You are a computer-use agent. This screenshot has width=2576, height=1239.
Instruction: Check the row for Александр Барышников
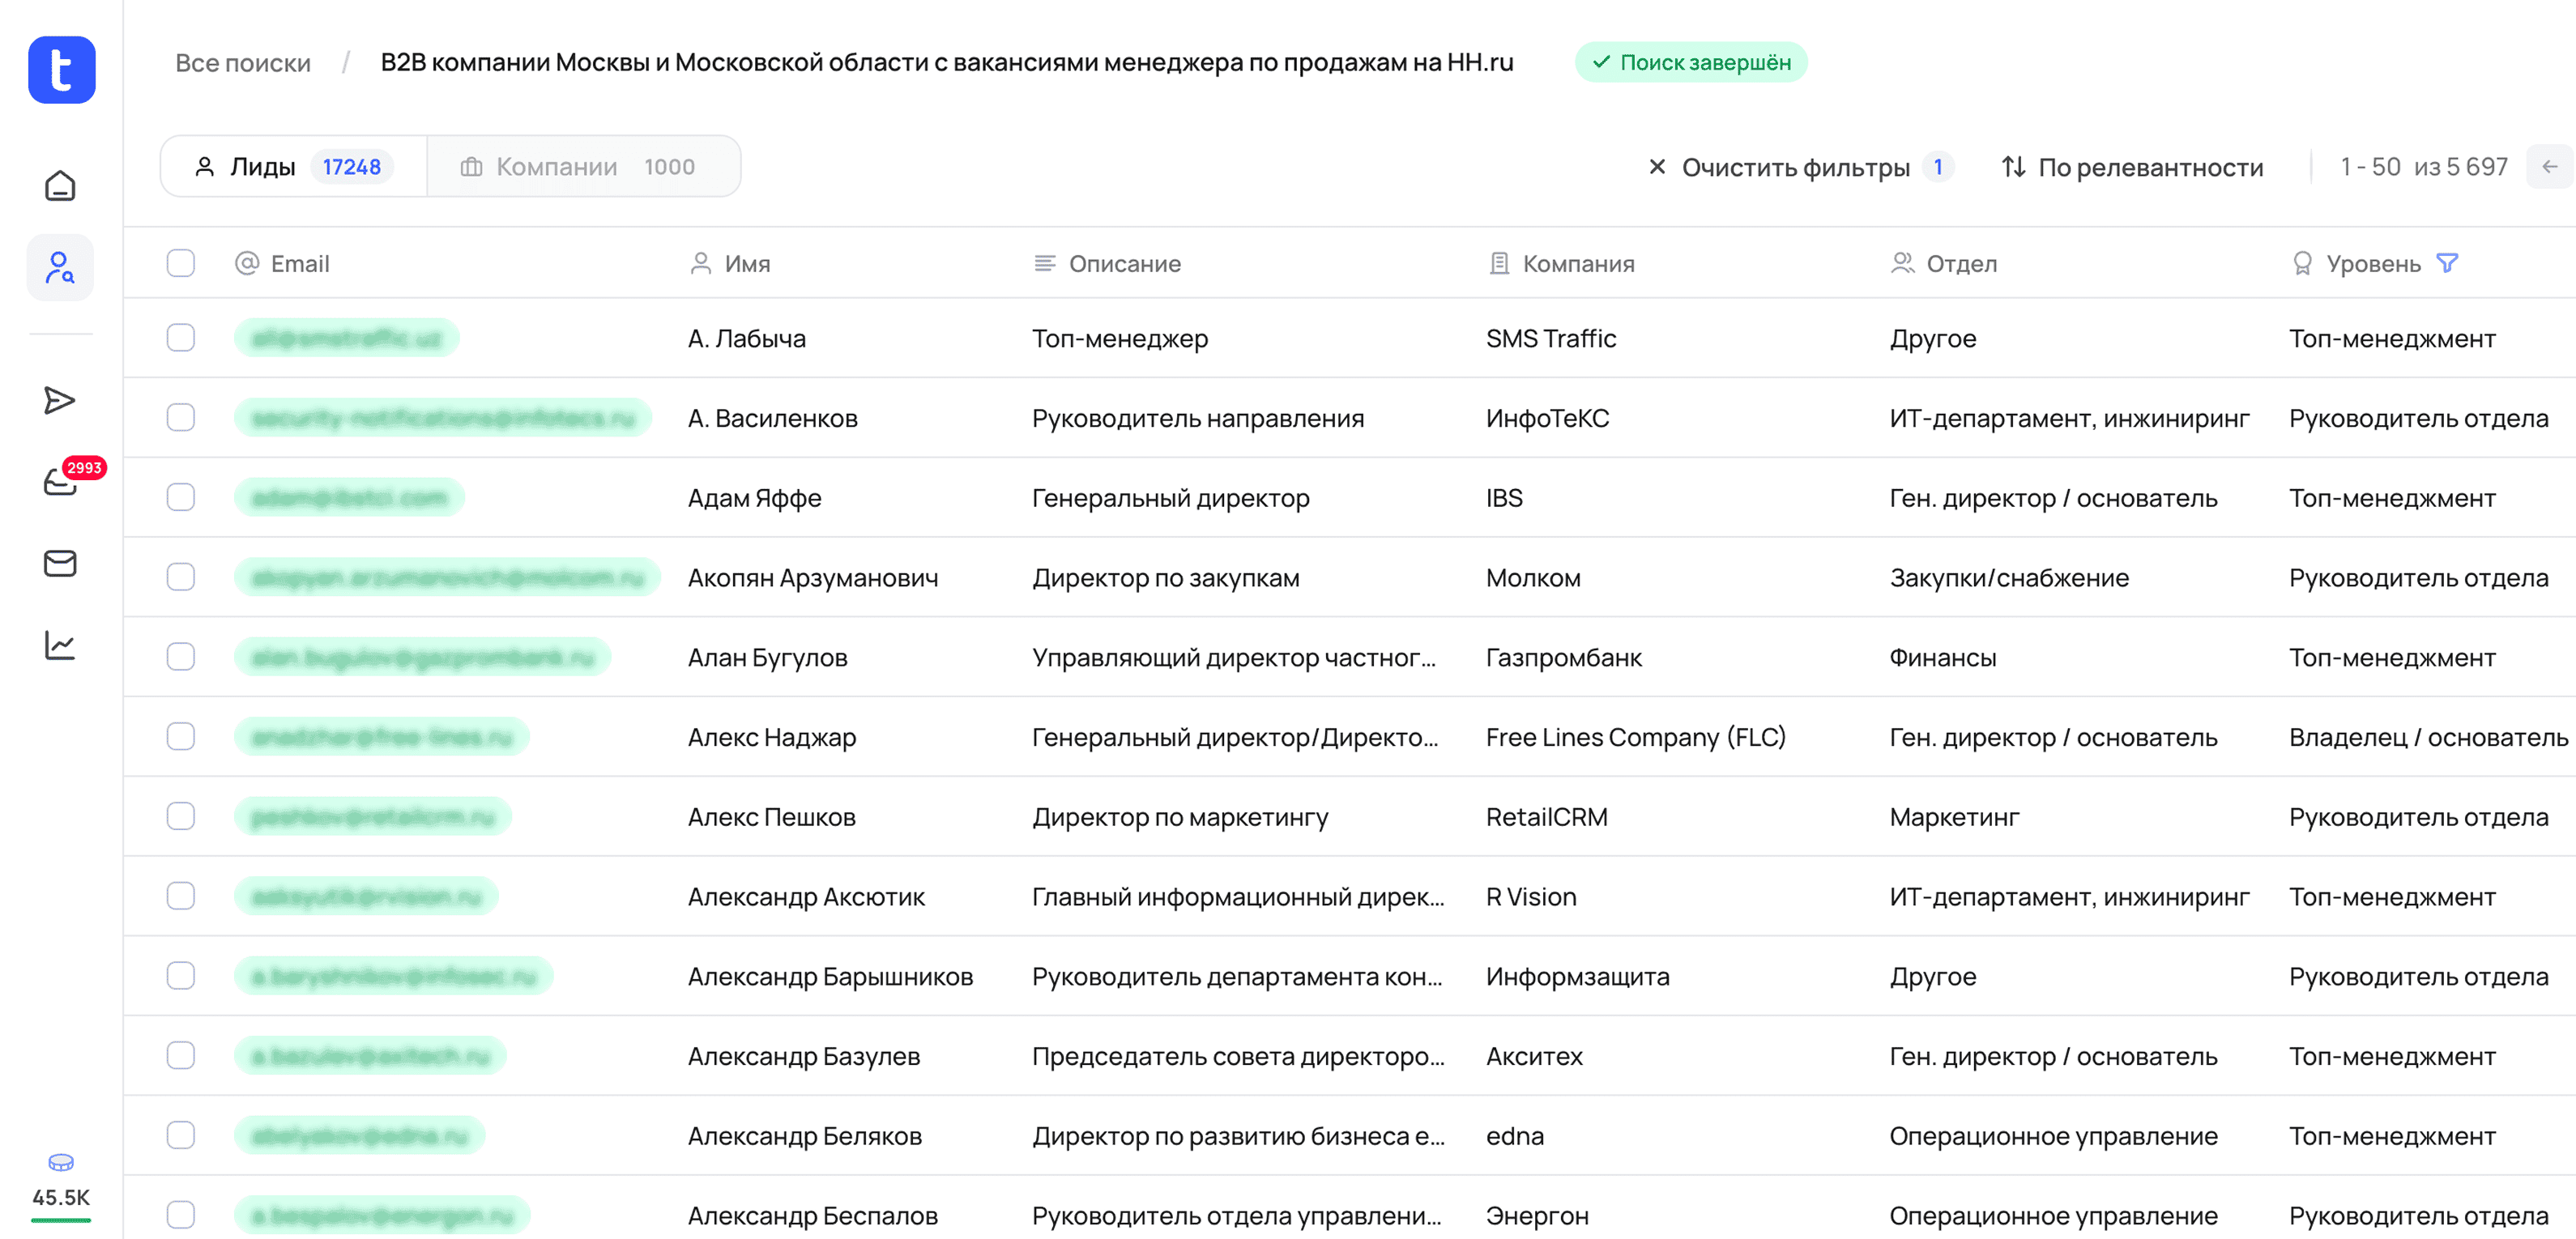pos(181,976)
